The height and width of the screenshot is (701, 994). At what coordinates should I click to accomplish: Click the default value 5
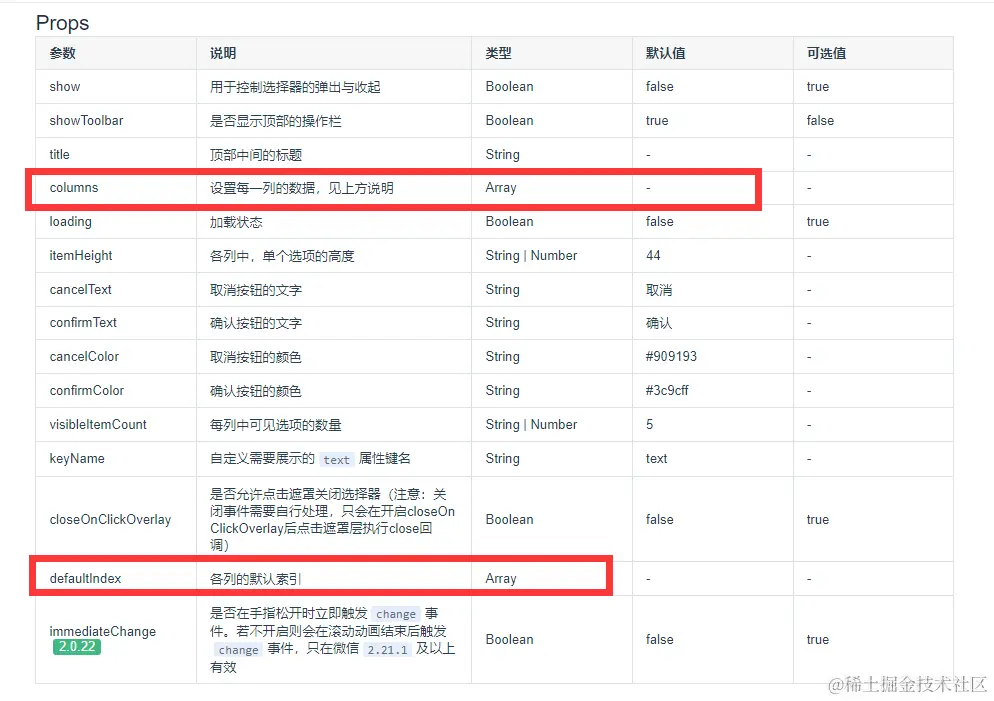click(649, 424)
